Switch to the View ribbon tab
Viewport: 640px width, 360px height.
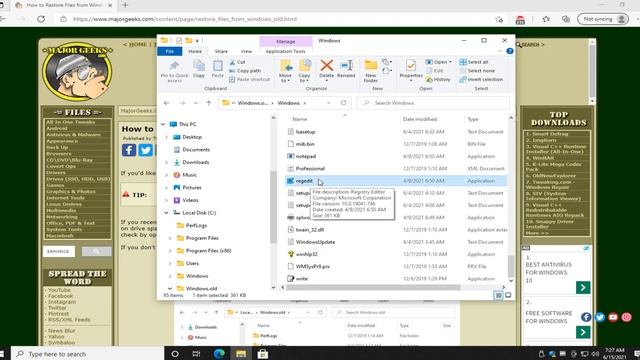tap(246, 51)
